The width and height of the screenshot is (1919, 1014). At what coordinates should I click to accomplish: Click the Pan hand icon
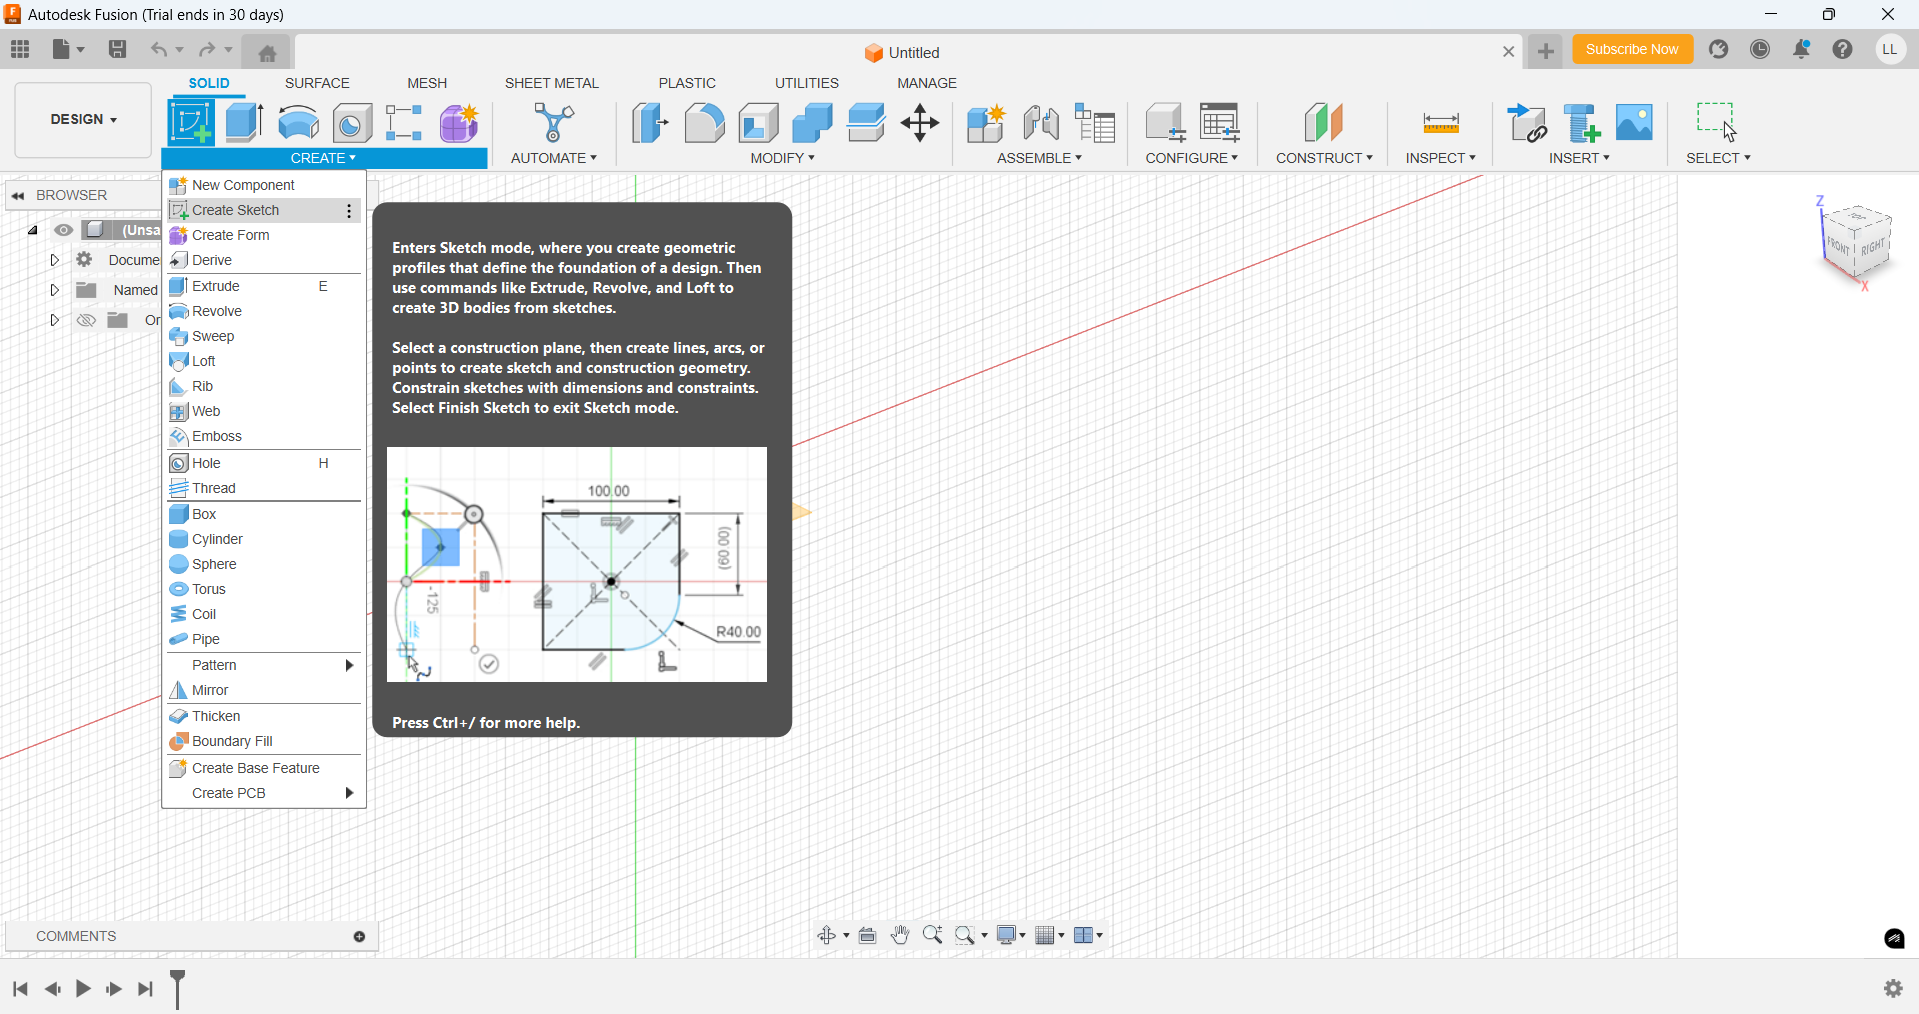point(900,935)
